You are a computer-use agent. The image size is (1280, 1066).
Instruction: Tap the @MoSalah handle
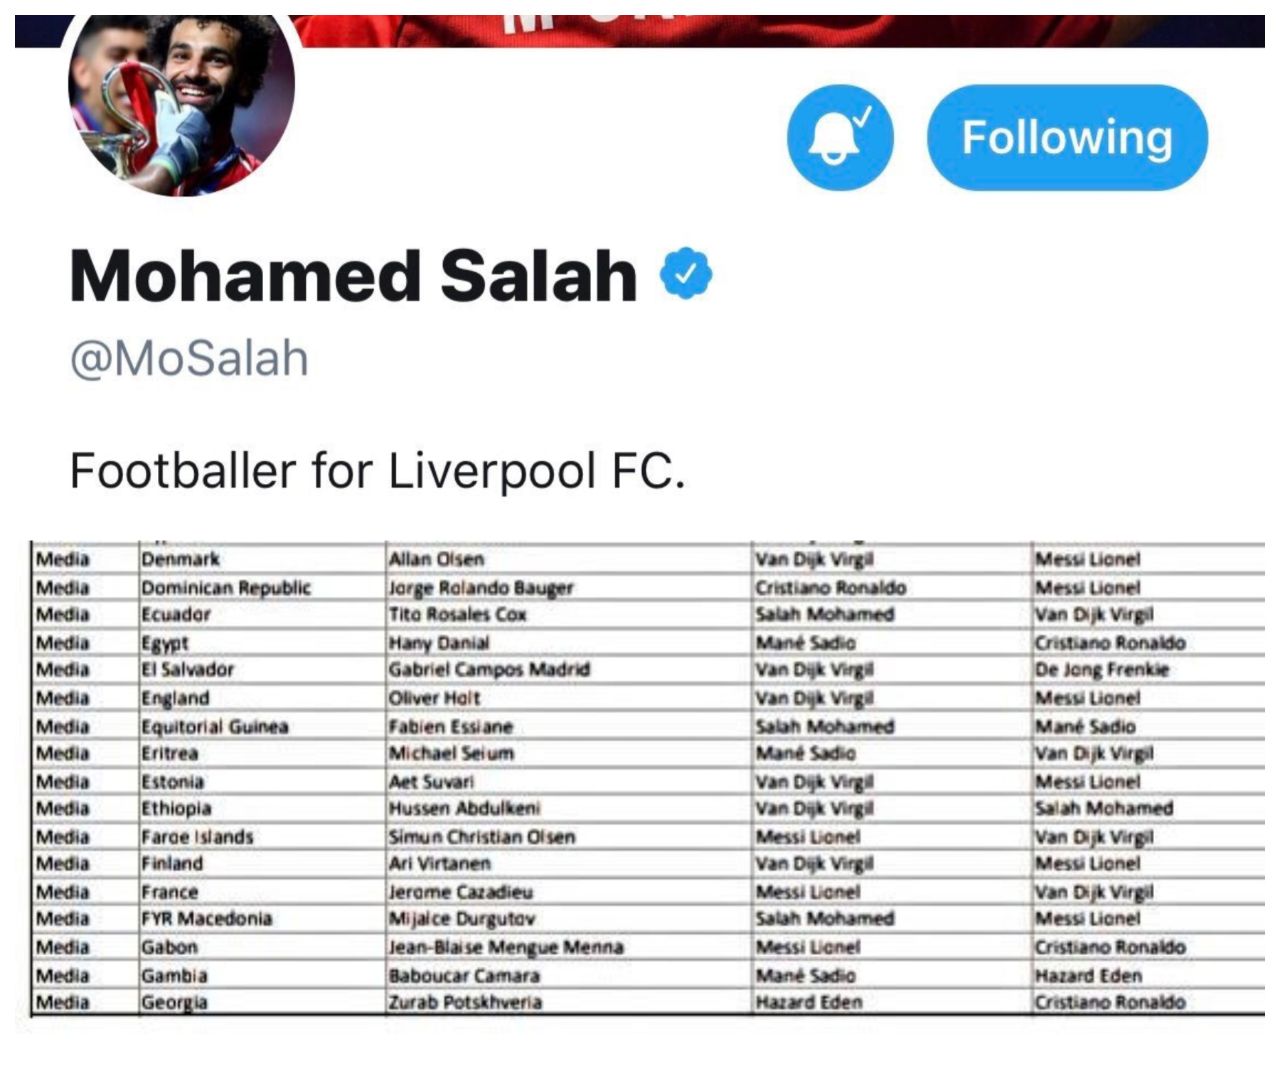point(189,359)
